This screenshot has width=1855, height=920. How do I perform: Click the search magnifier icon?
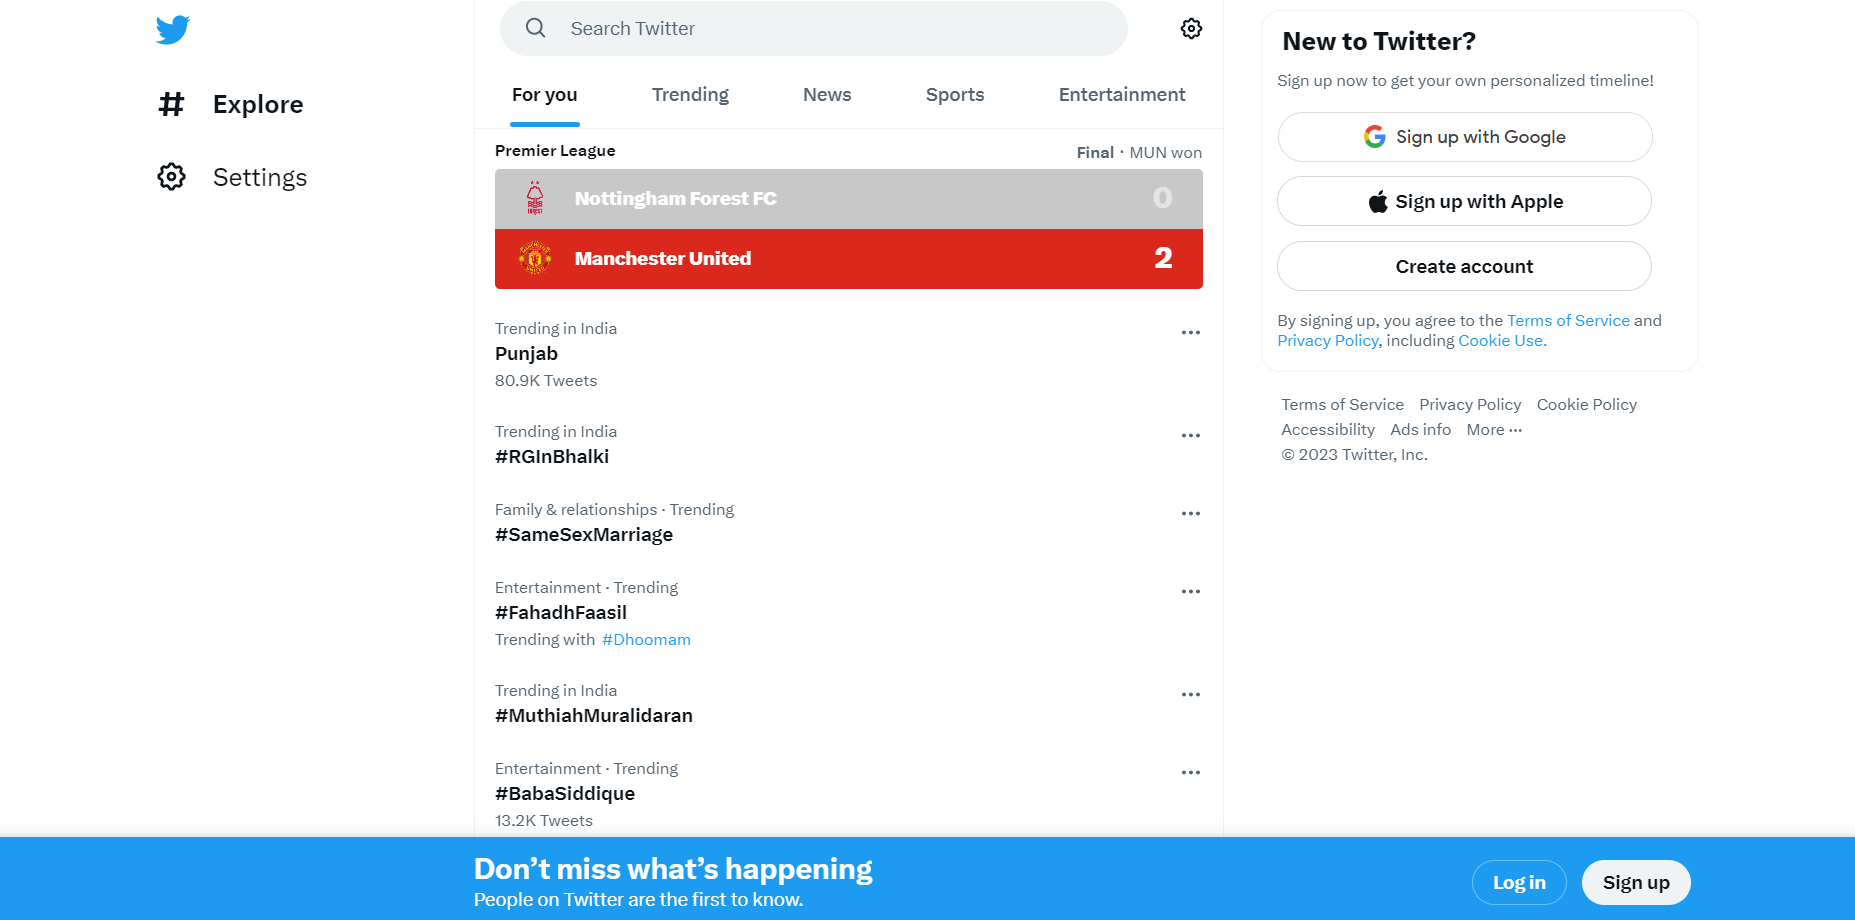pyautogui.click(x=536, y=28)
